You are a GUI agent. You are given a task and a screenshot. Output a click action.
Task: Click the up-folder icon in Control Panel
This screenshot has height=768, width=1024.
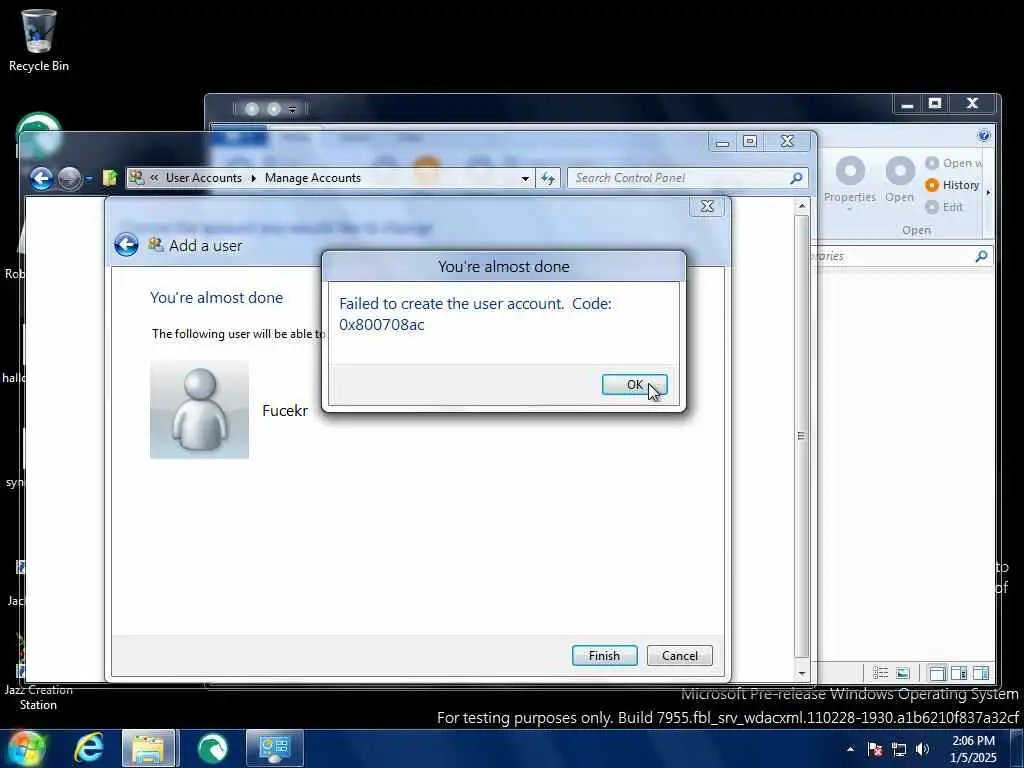(x=110, y=178)
